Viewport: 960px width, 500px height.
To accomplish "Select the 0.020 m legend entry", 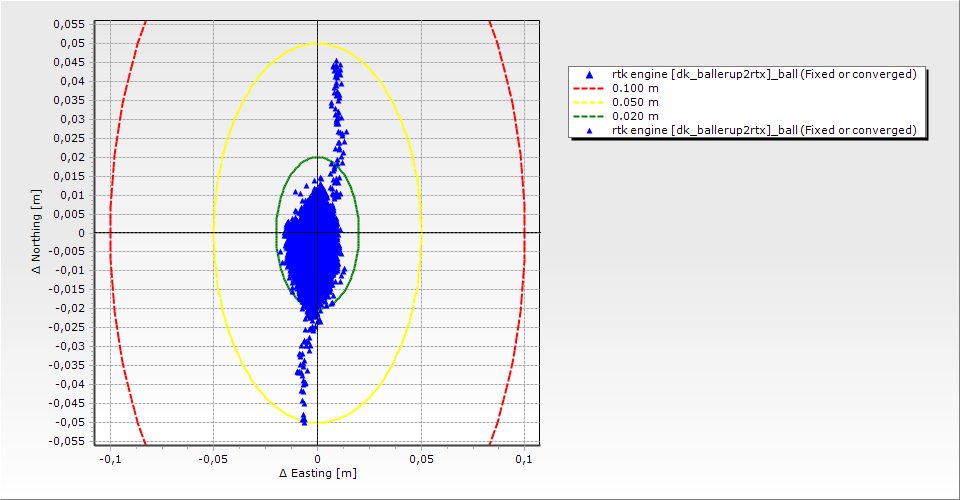I will 636,116.
